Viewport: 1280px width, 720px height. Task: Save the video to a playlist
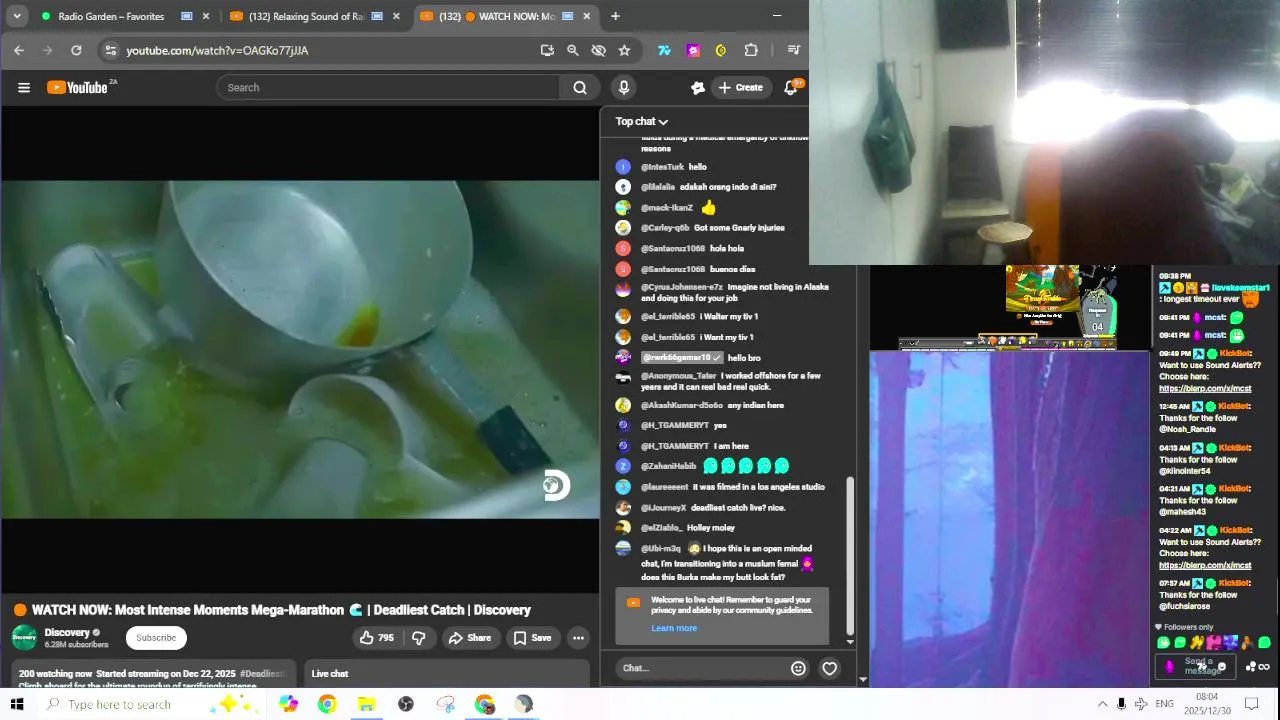coord(532,638)
